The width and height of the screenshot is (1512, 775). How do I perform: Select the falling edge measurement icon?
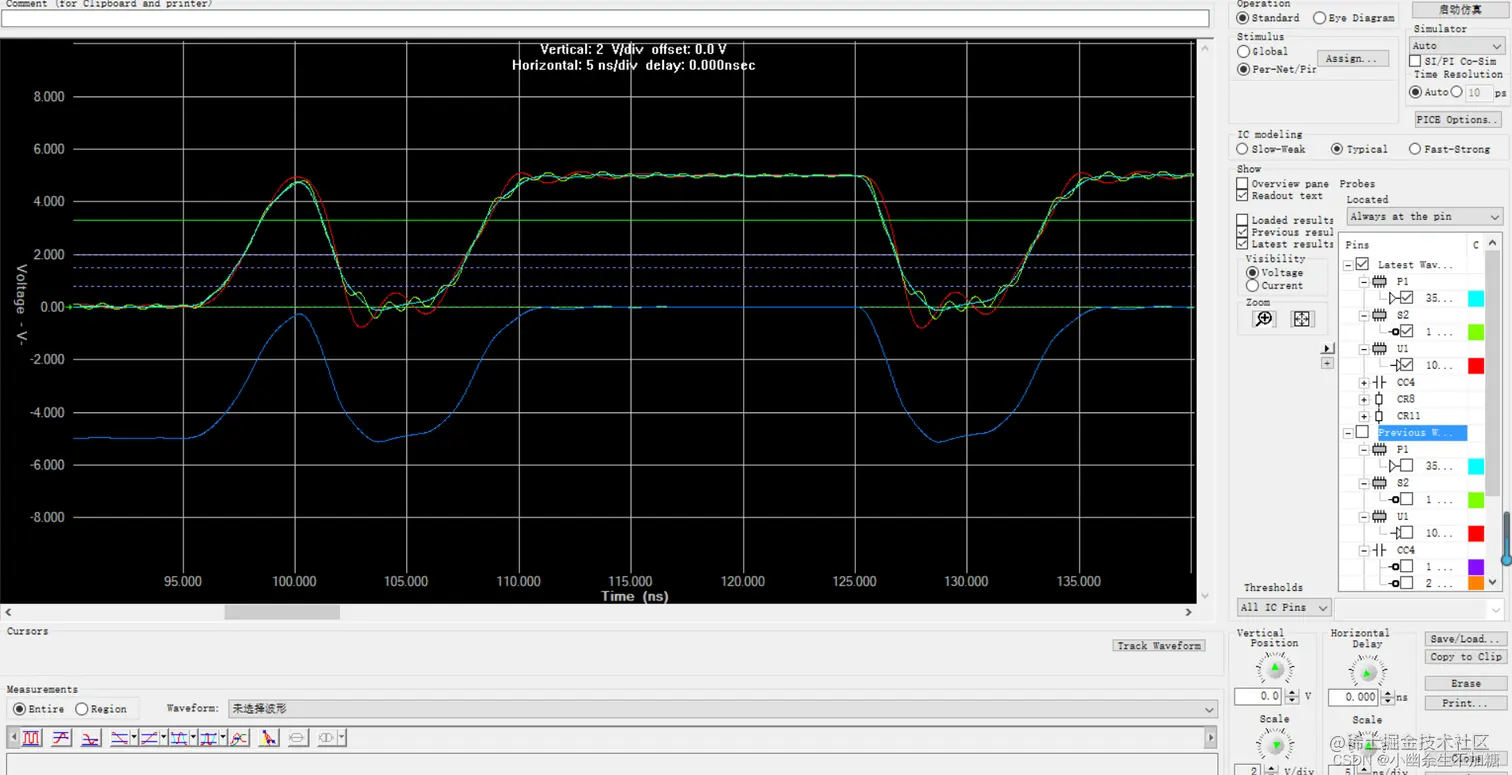90,738
